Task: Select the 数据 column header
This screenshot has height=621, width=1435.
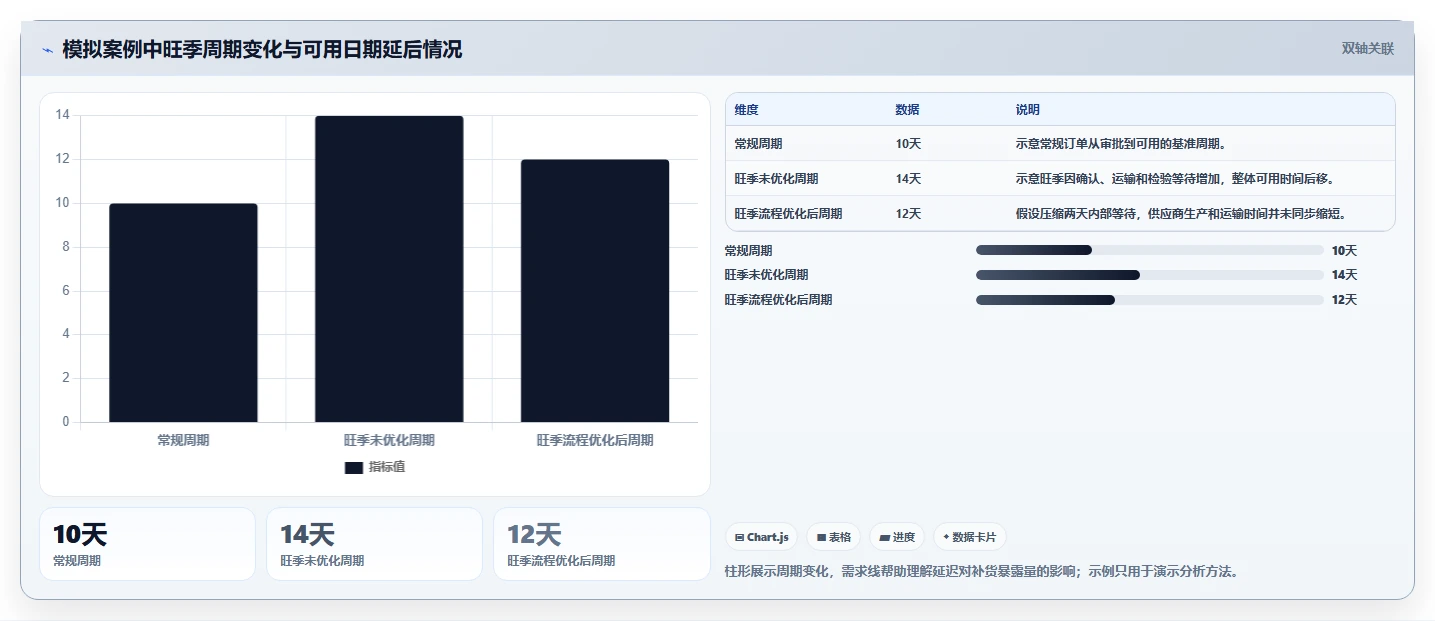Action: pyautogui.click(x=907, y=110)
